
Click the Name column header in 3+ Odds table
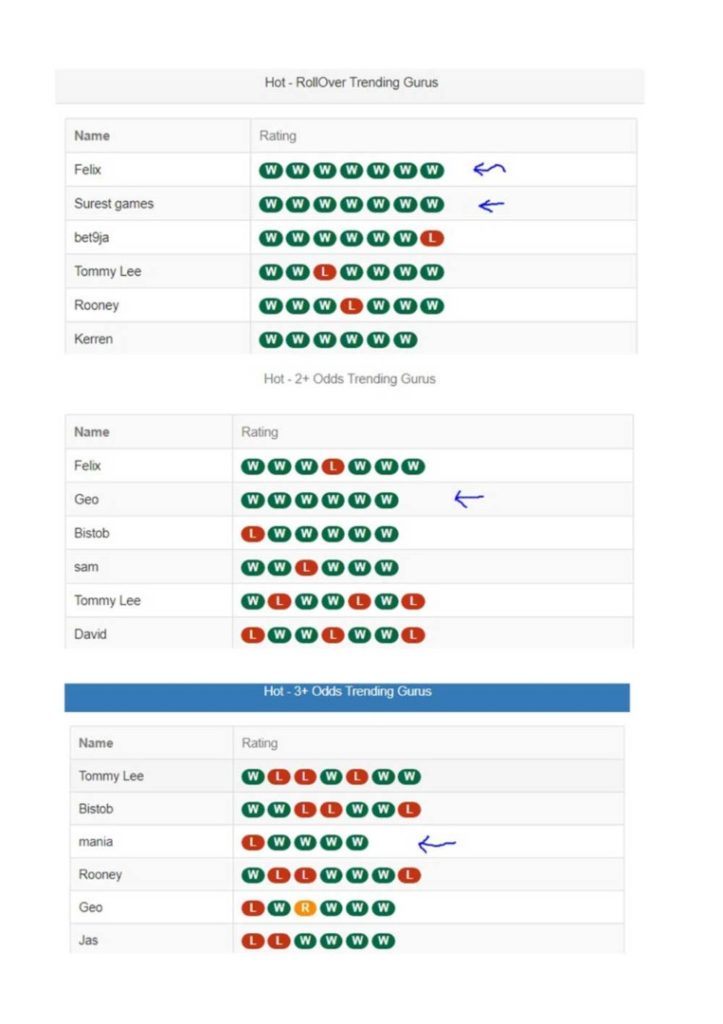(x=96, y=743)
